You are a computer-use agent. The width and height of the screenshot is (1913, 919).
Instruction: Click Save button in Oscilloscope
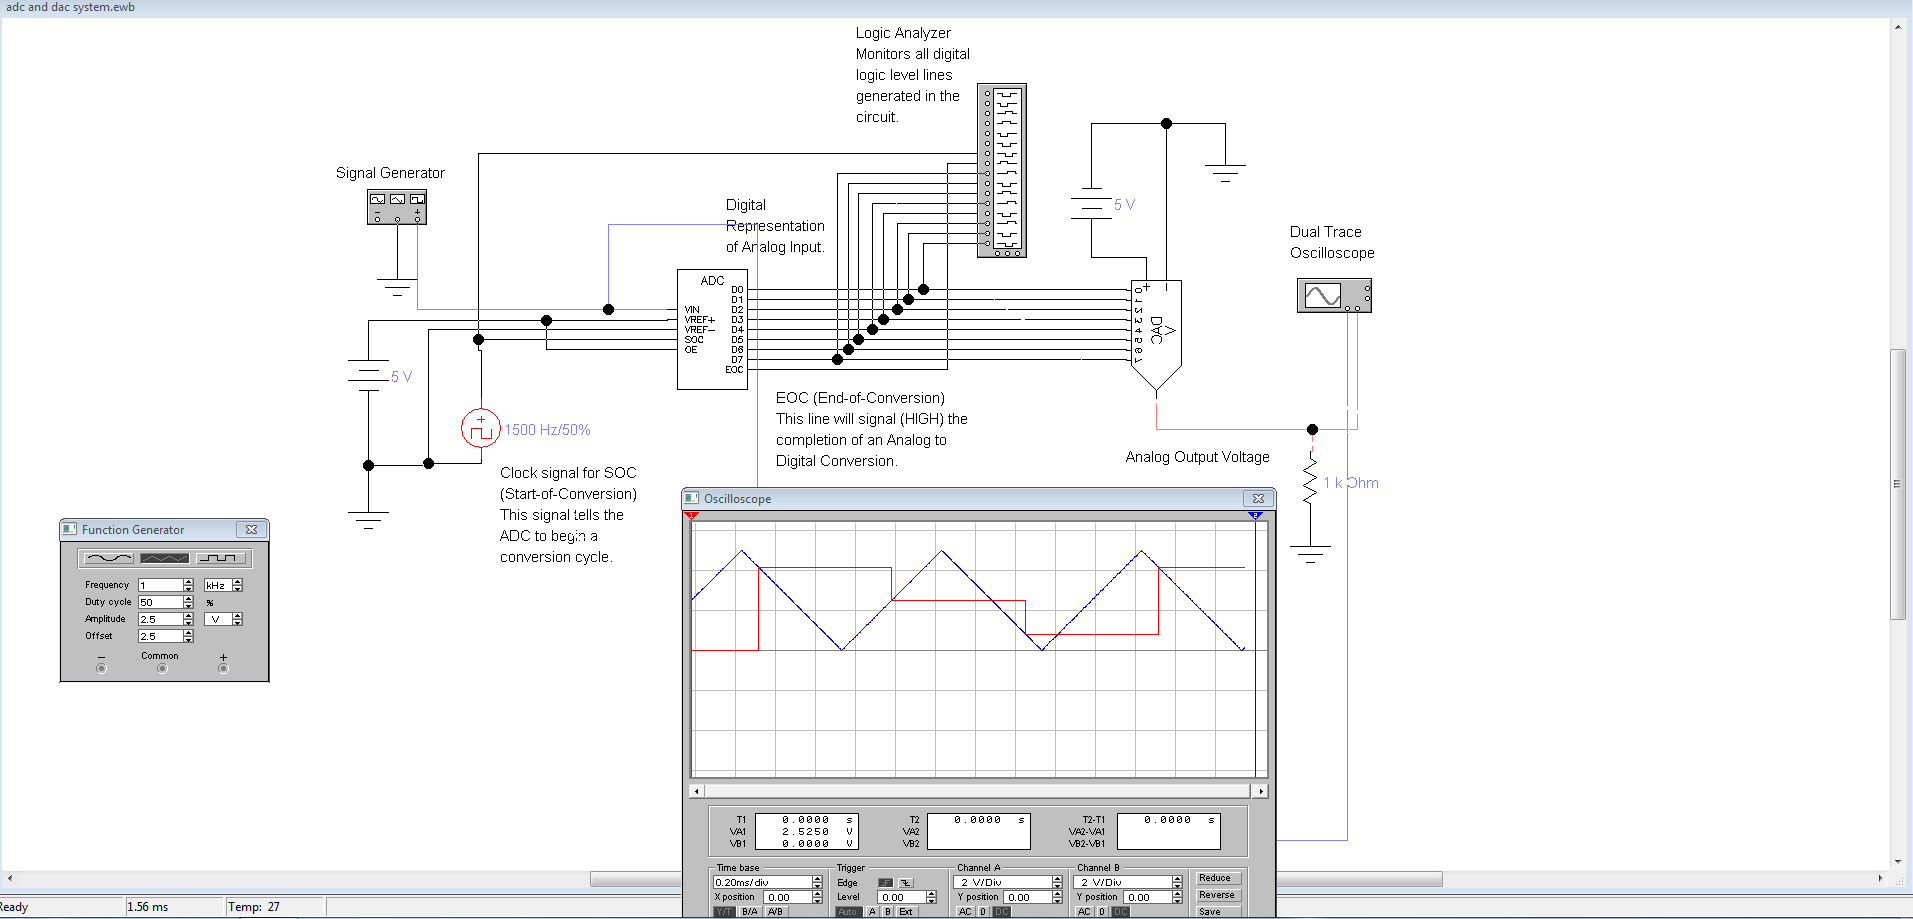[1219, 912]
